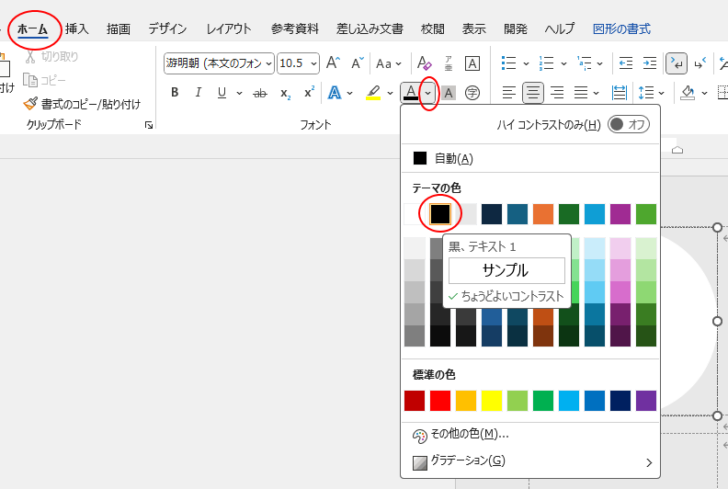Open the change case dropdown
This screenshot has width=728, height=489.
coord(389,64)
